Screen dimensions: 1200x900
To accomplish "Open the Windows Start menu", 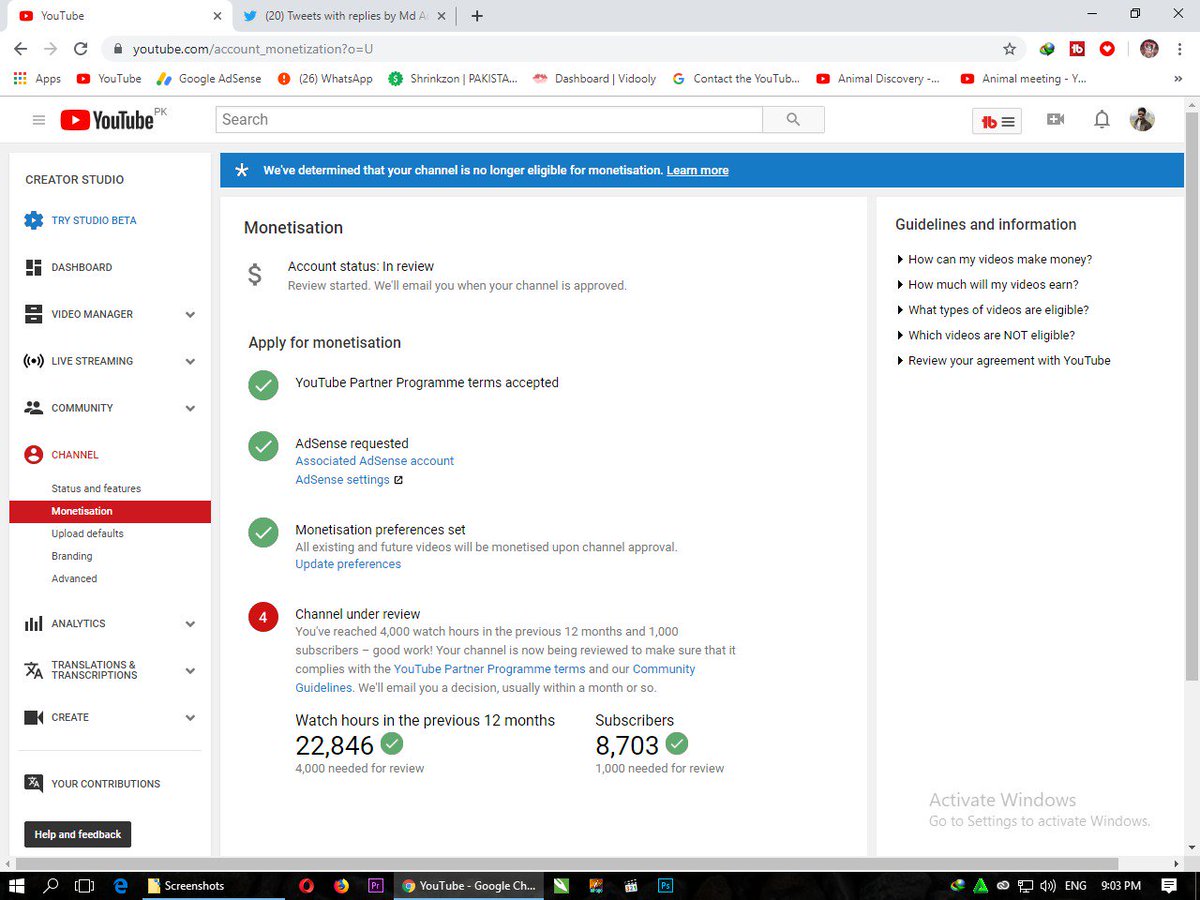I will point(16,885).
